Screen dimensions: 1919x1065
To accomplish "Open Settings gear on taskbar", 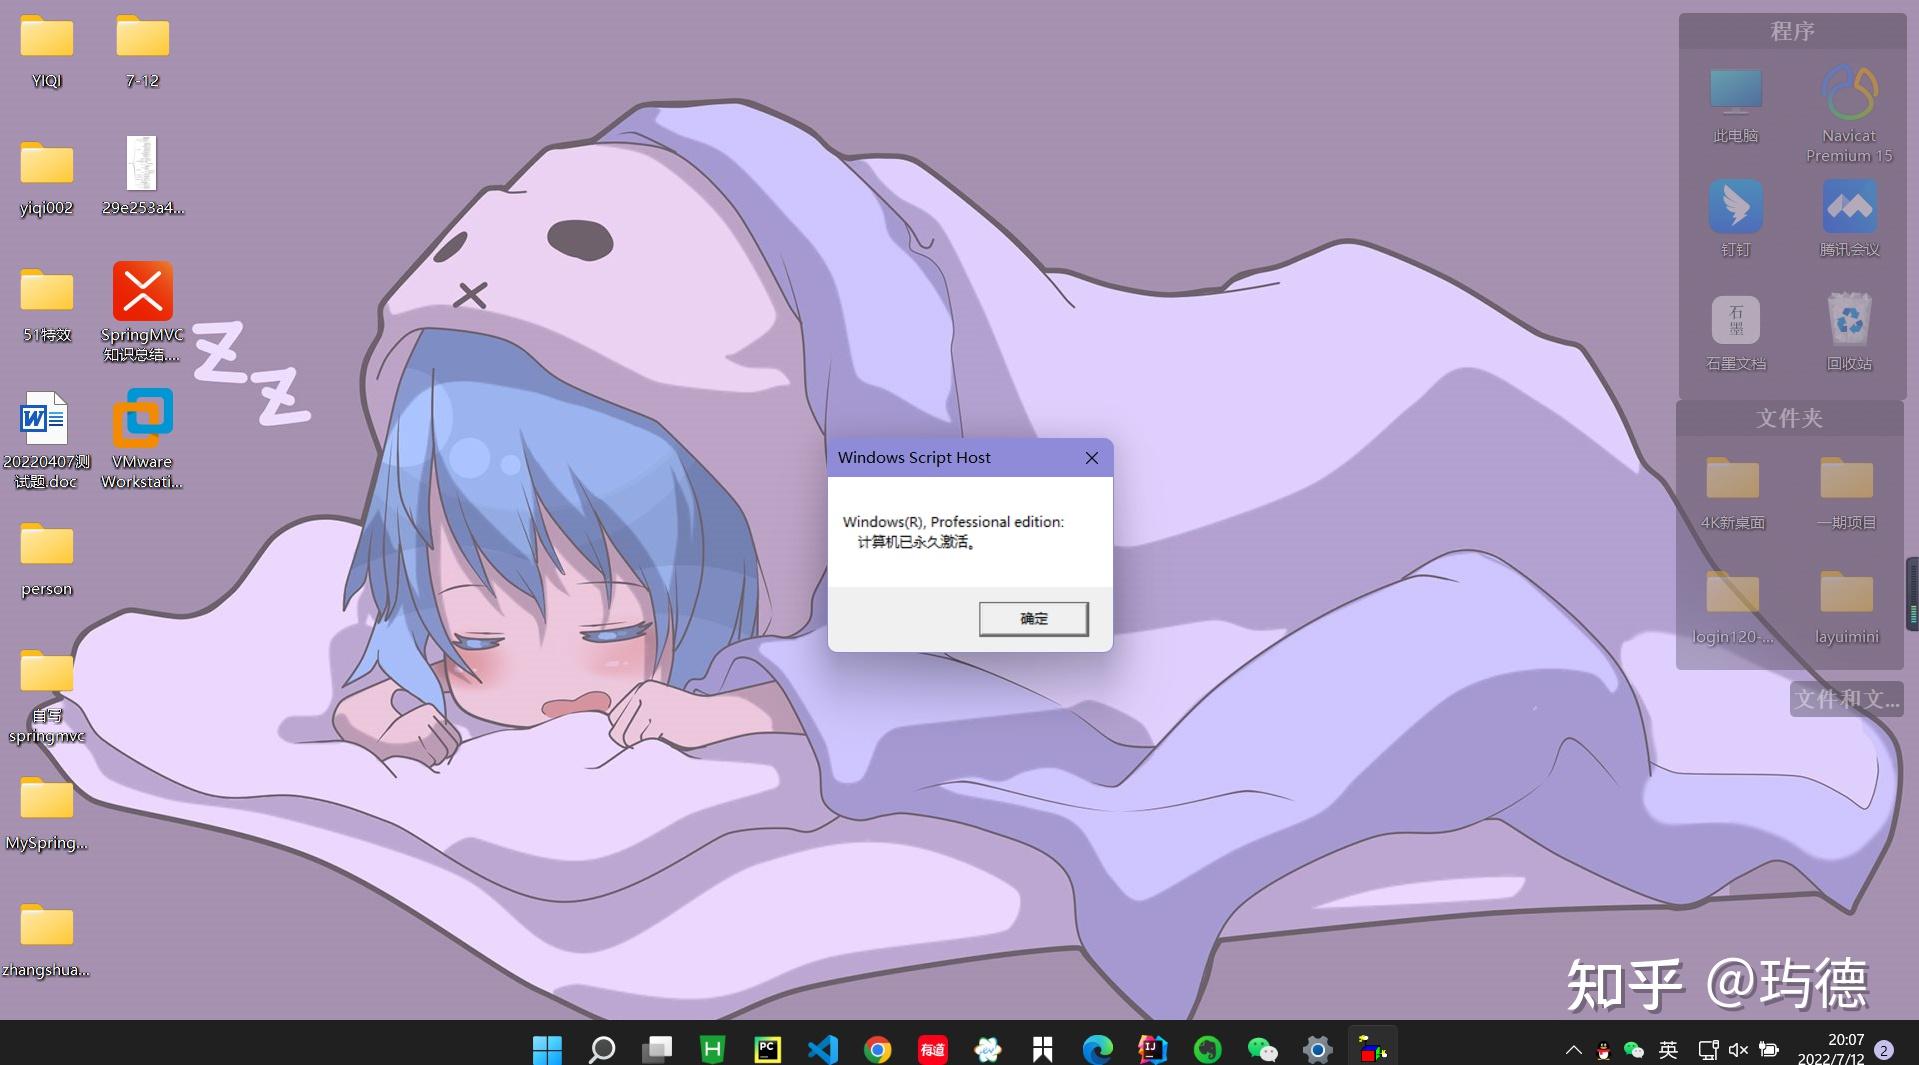I will pos(1317,1049).
